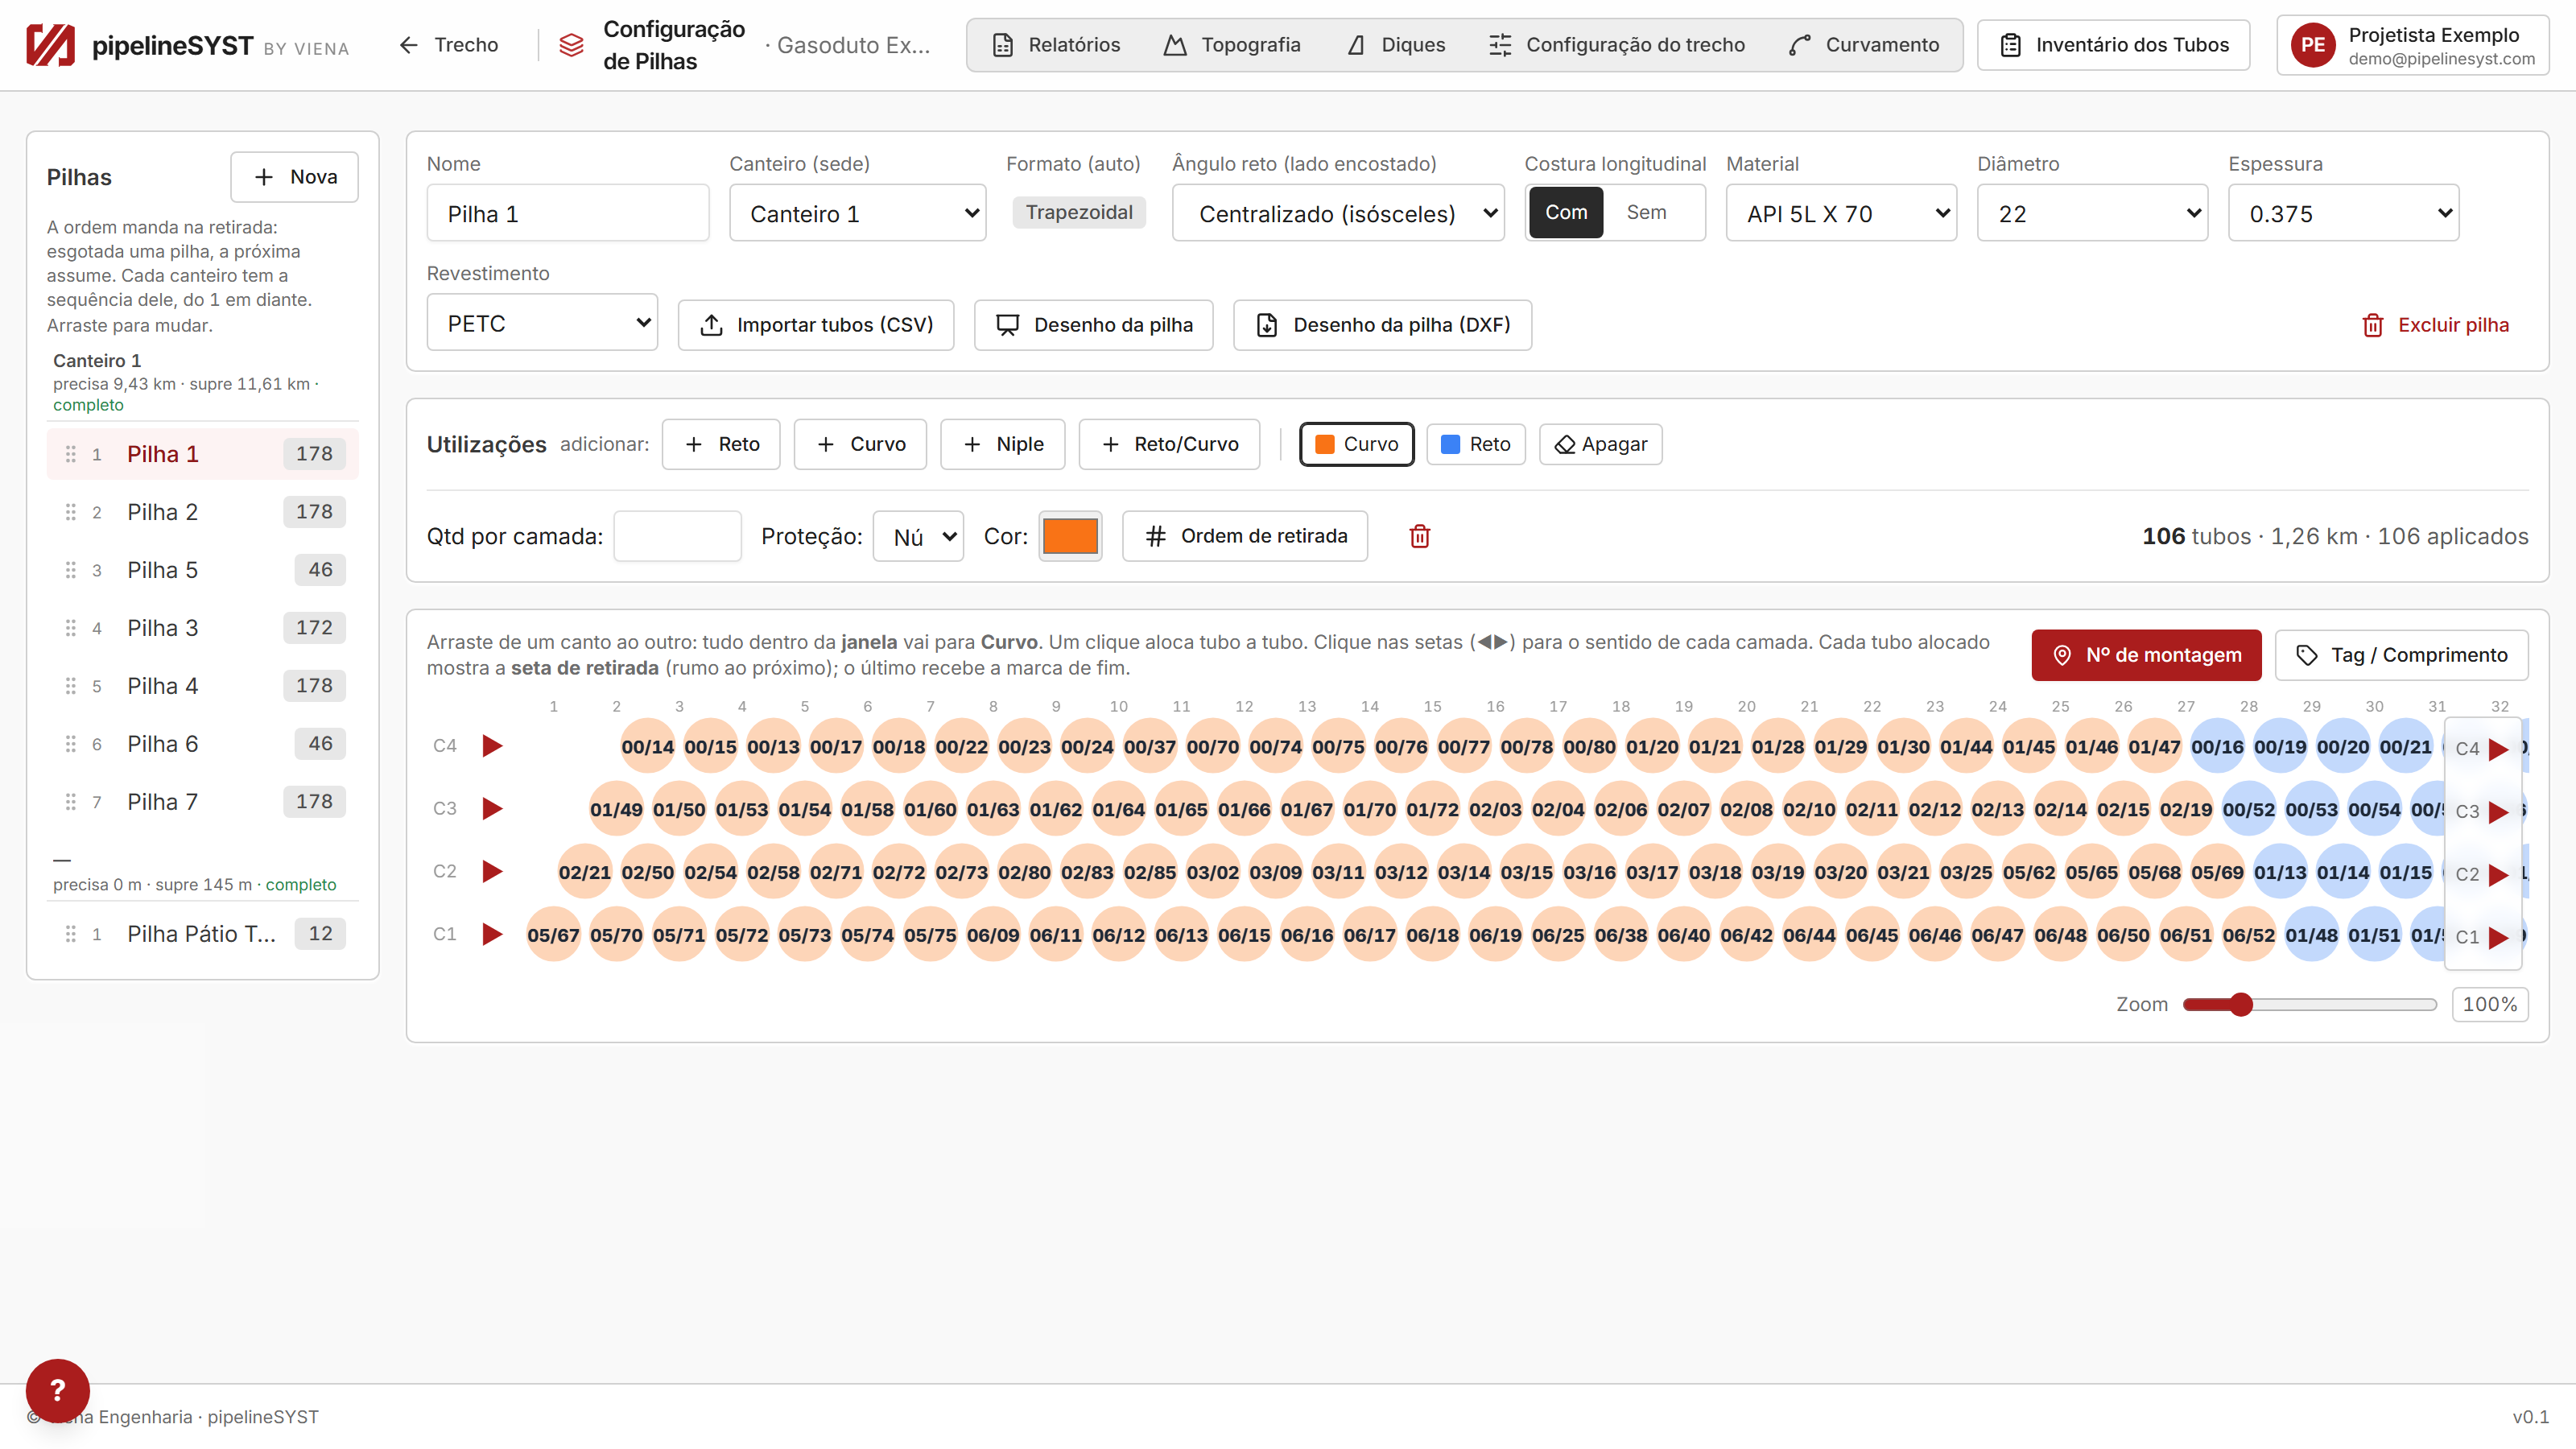Open the Relatórios tab
The height and width of the screenshot is (1449, 2576).
(x=1056, y=45)
